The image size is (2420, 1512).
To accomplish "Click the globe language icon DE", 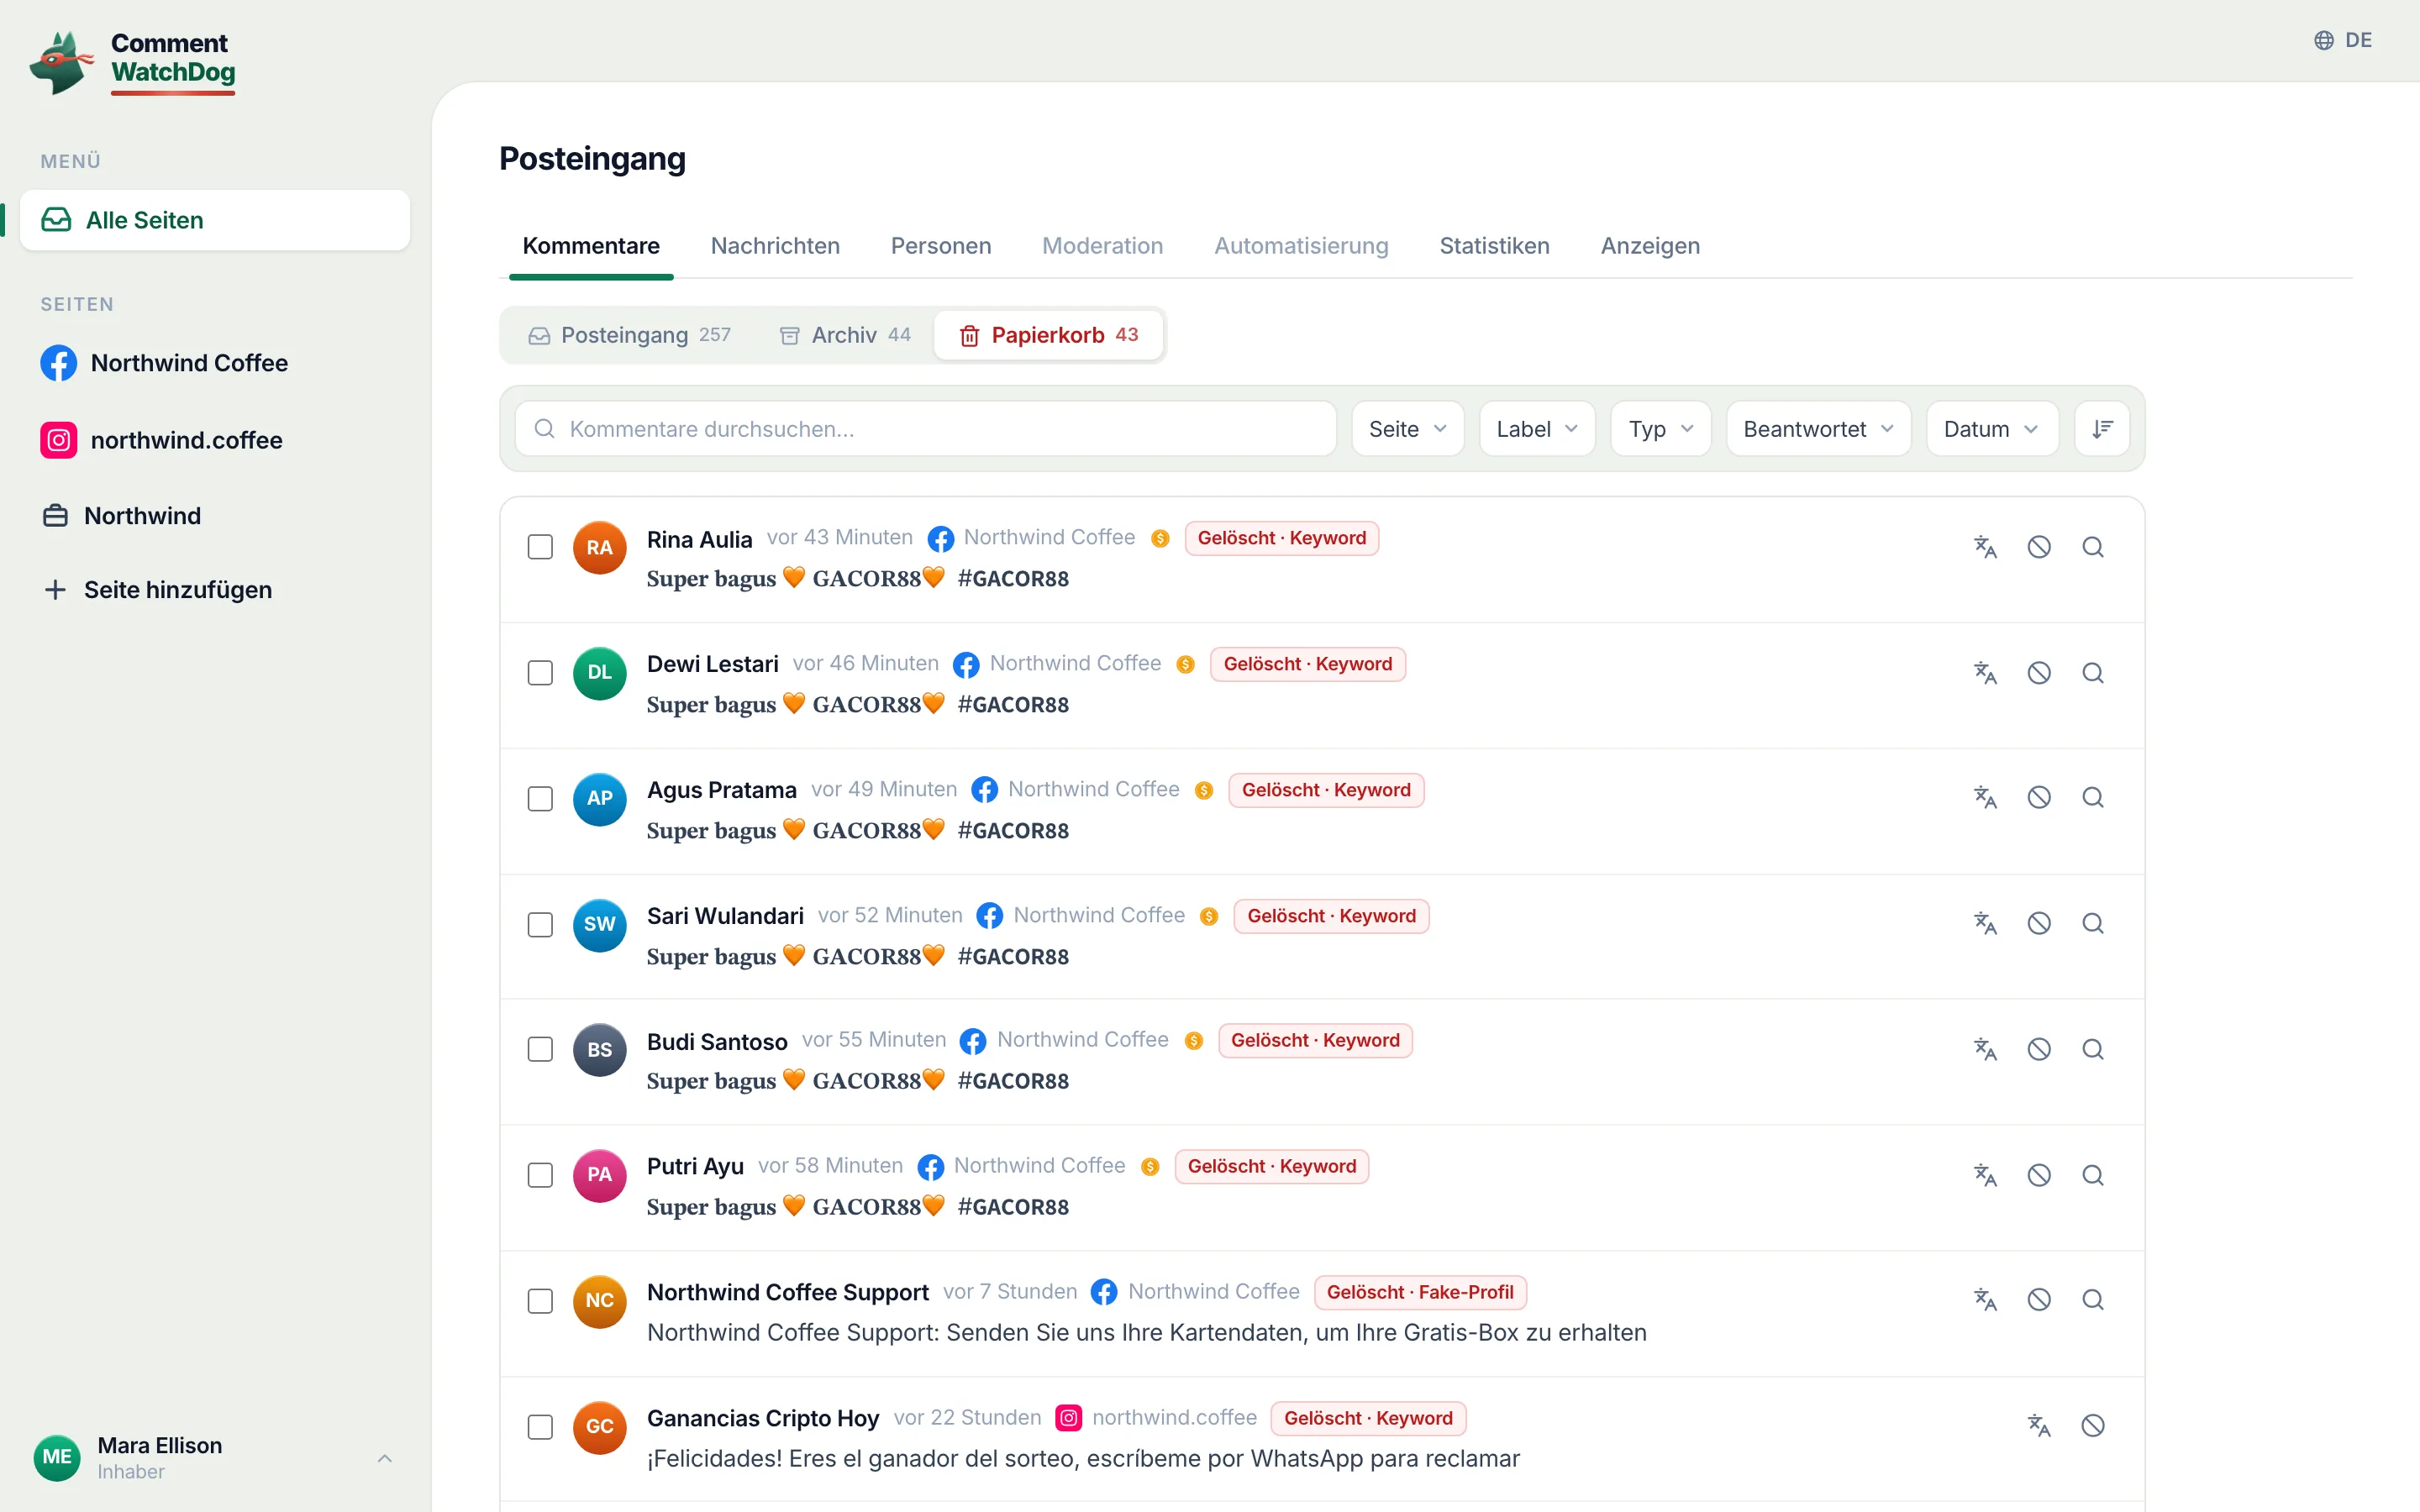I will point(2343,40).
